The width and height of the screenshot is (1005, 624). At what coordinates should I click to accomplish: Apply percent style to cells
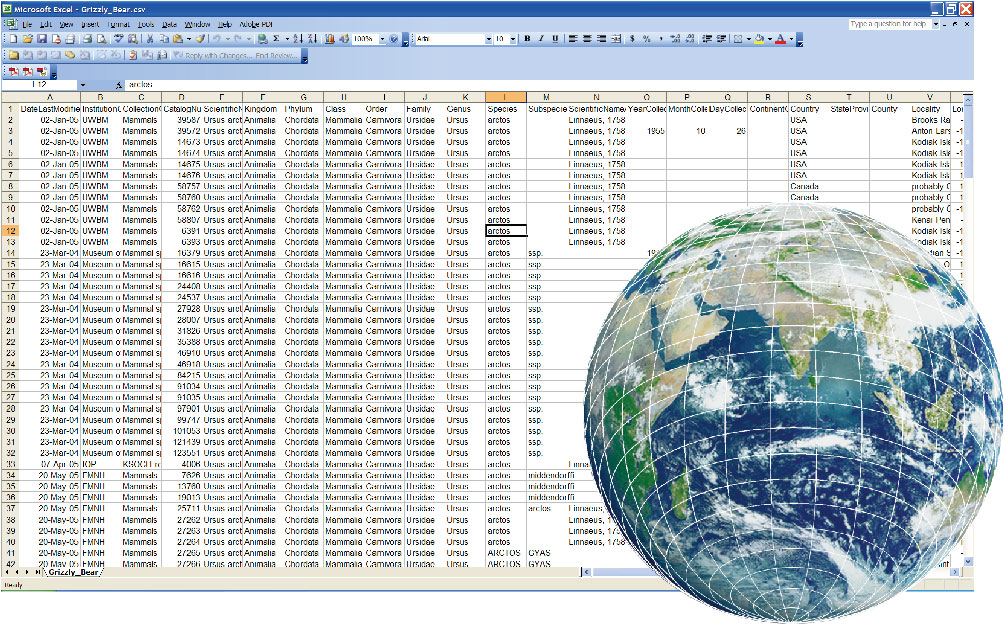[x=647, y=39]
